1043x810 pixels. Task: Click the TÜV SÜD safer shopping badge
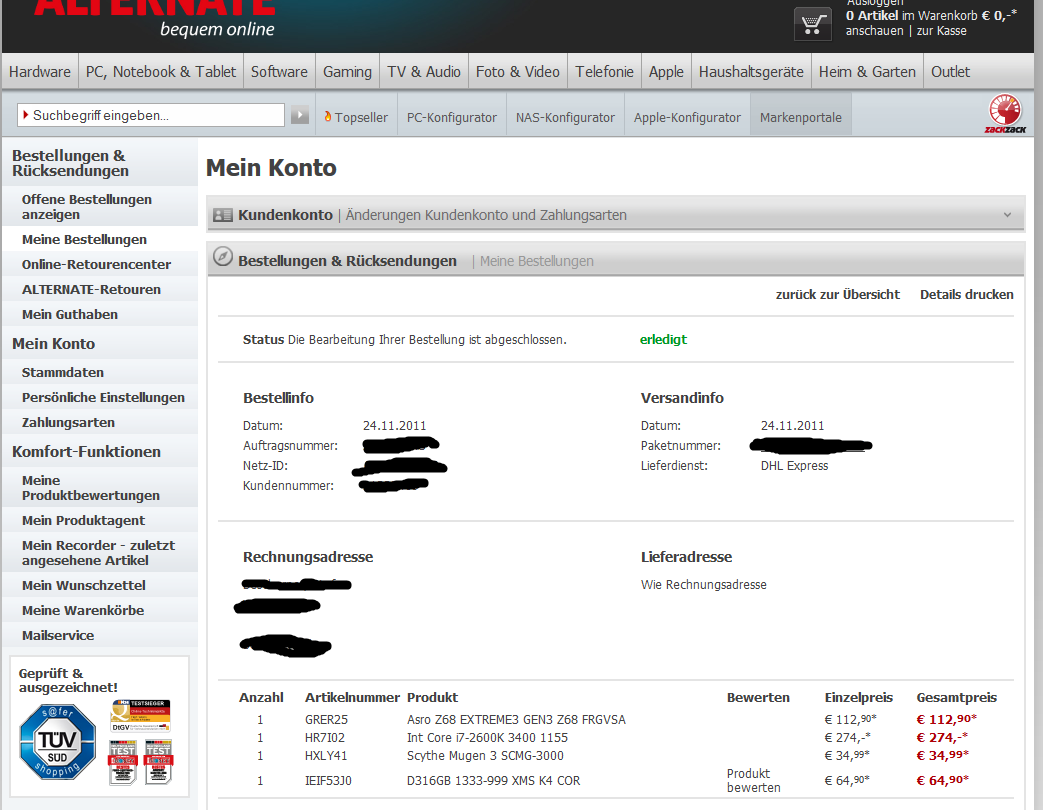57,742
